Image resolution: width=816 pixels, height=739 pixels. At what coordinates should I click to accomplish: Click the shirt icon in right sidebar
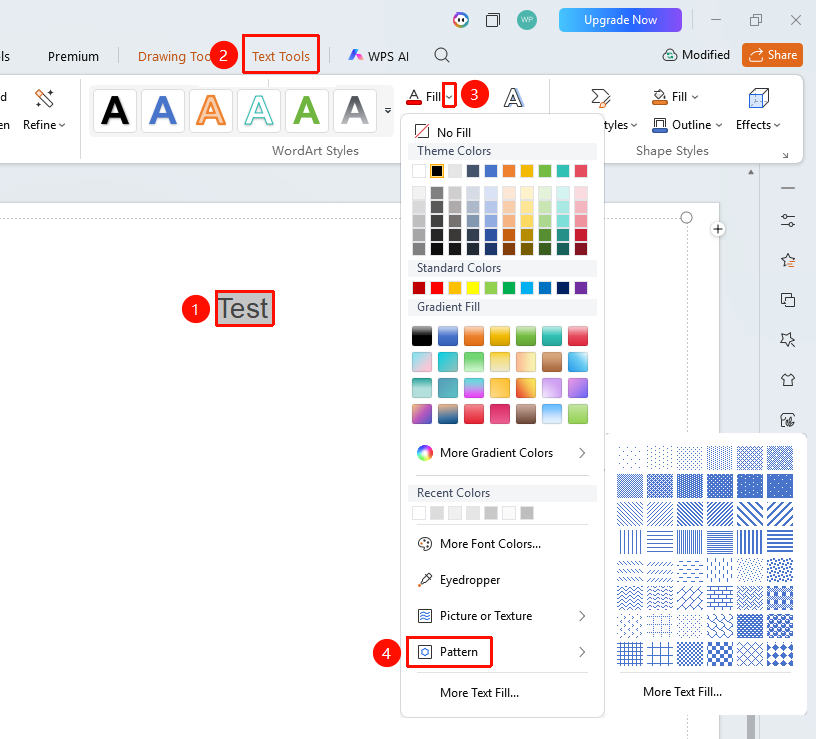click(788, 379)
